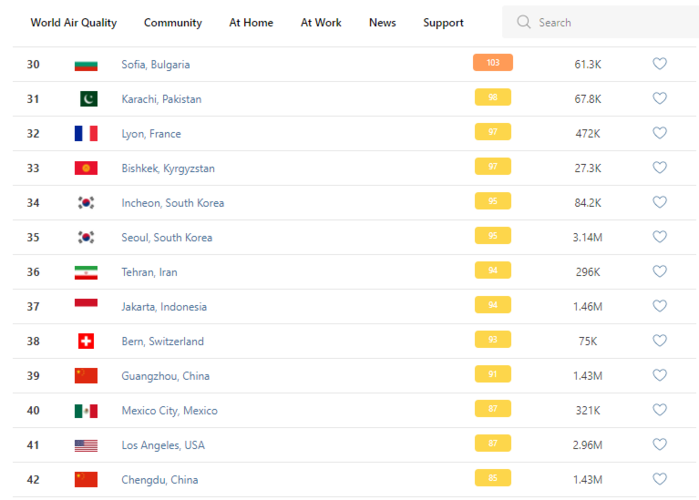Go to the News section

[382, 22]
